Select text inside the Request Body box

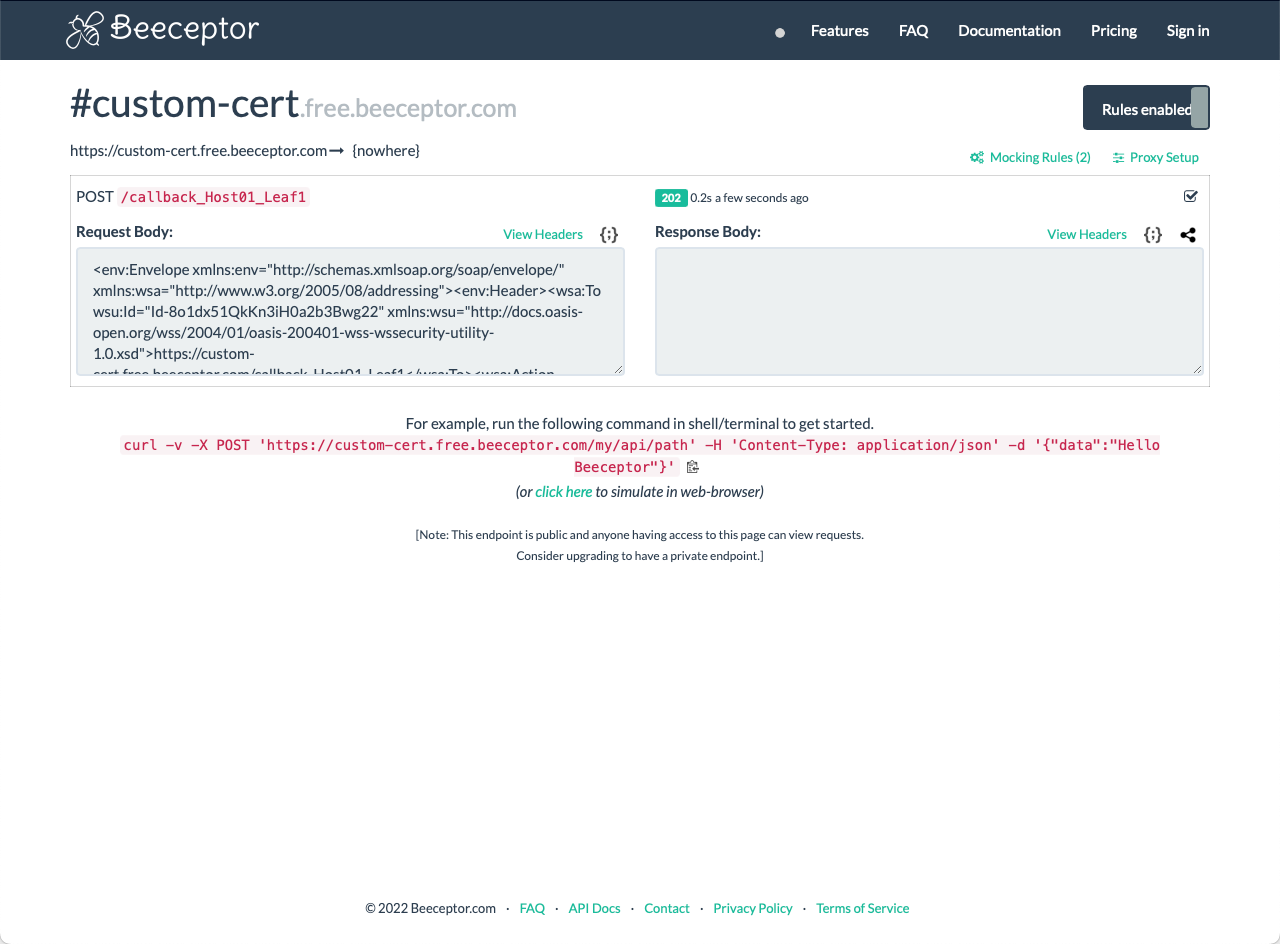350,311
